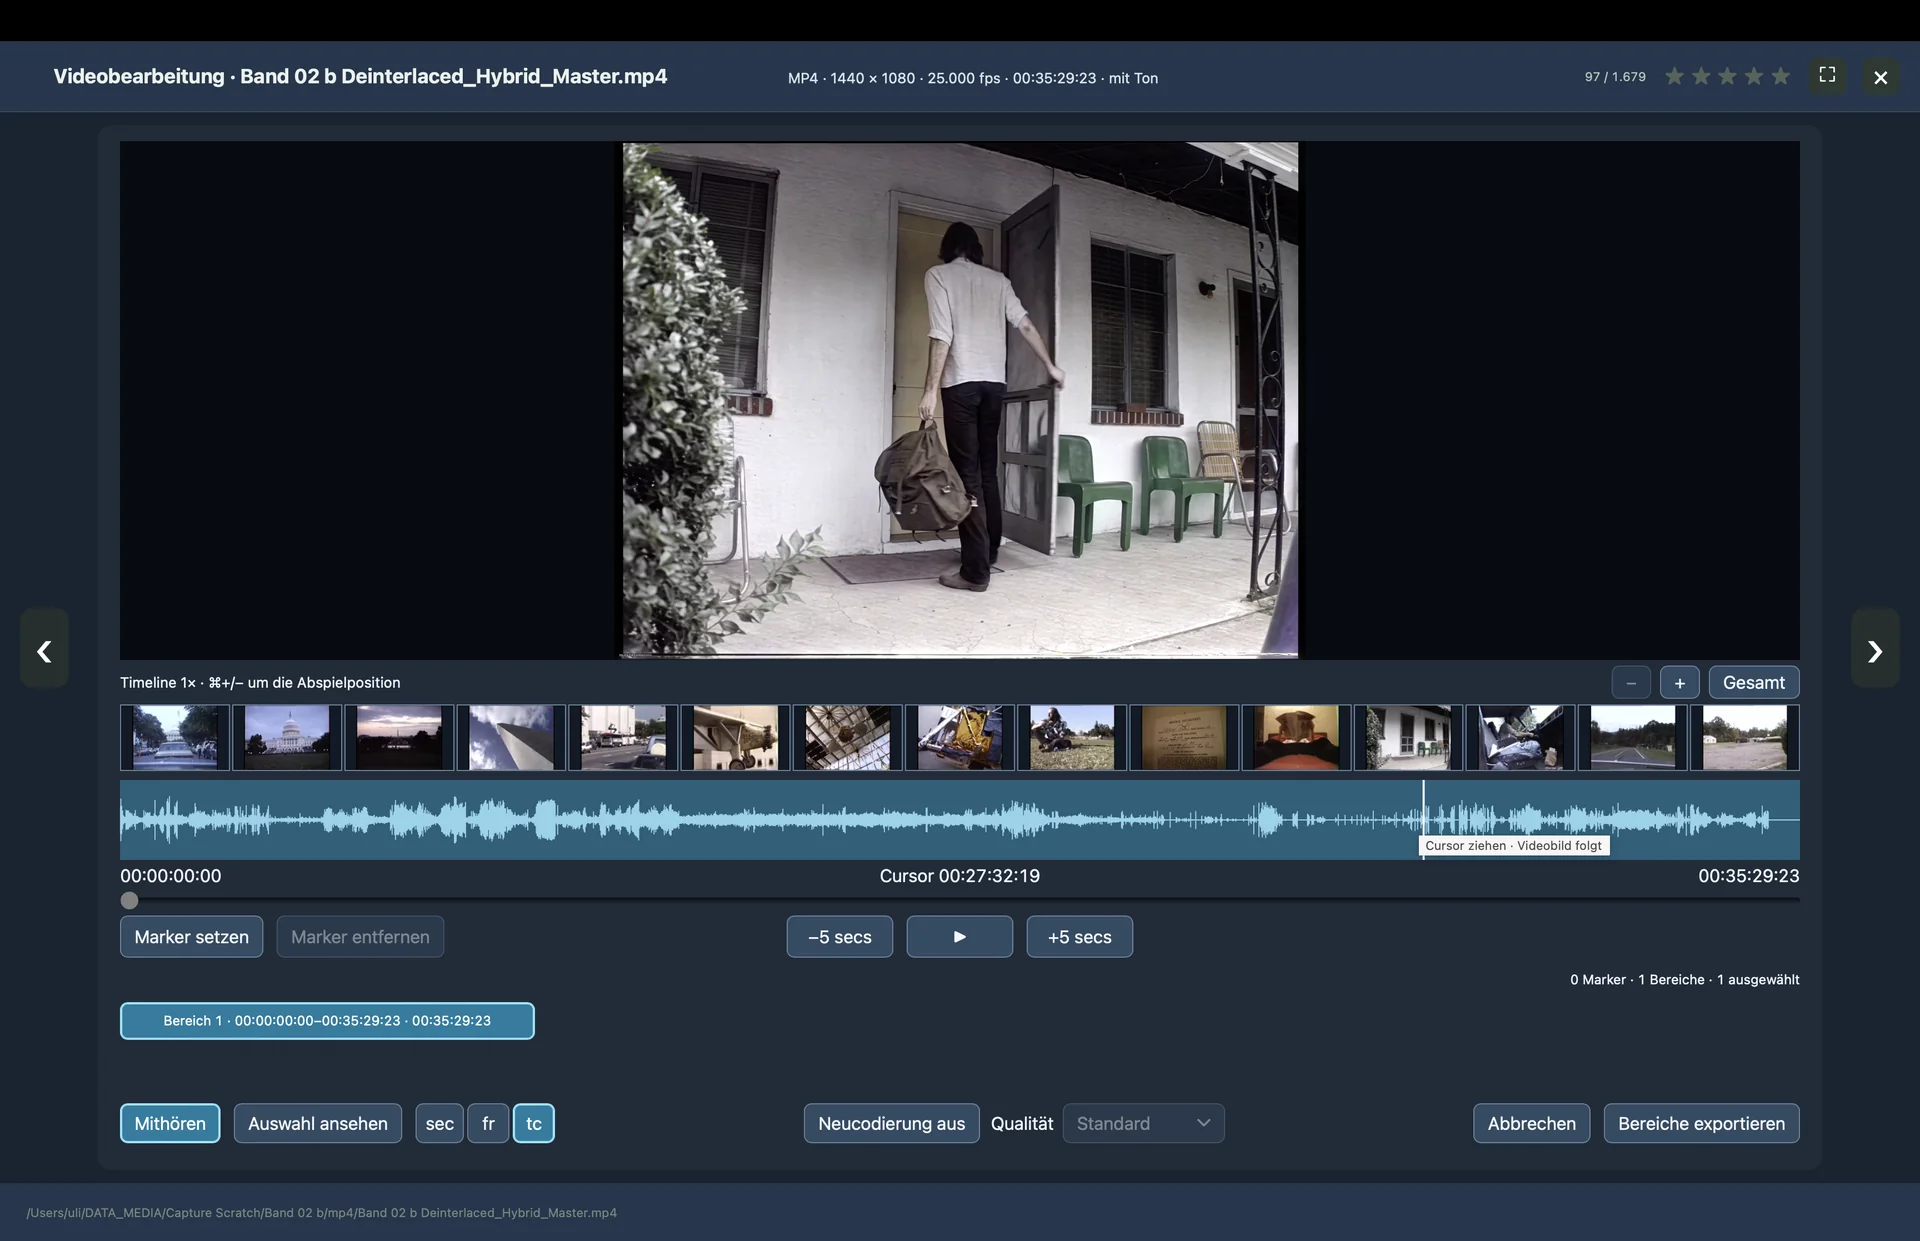The width and height of the screenshot is (1920, 1241).
Task: Click Marker entfernen button
Action: click(x=360, y=937)
